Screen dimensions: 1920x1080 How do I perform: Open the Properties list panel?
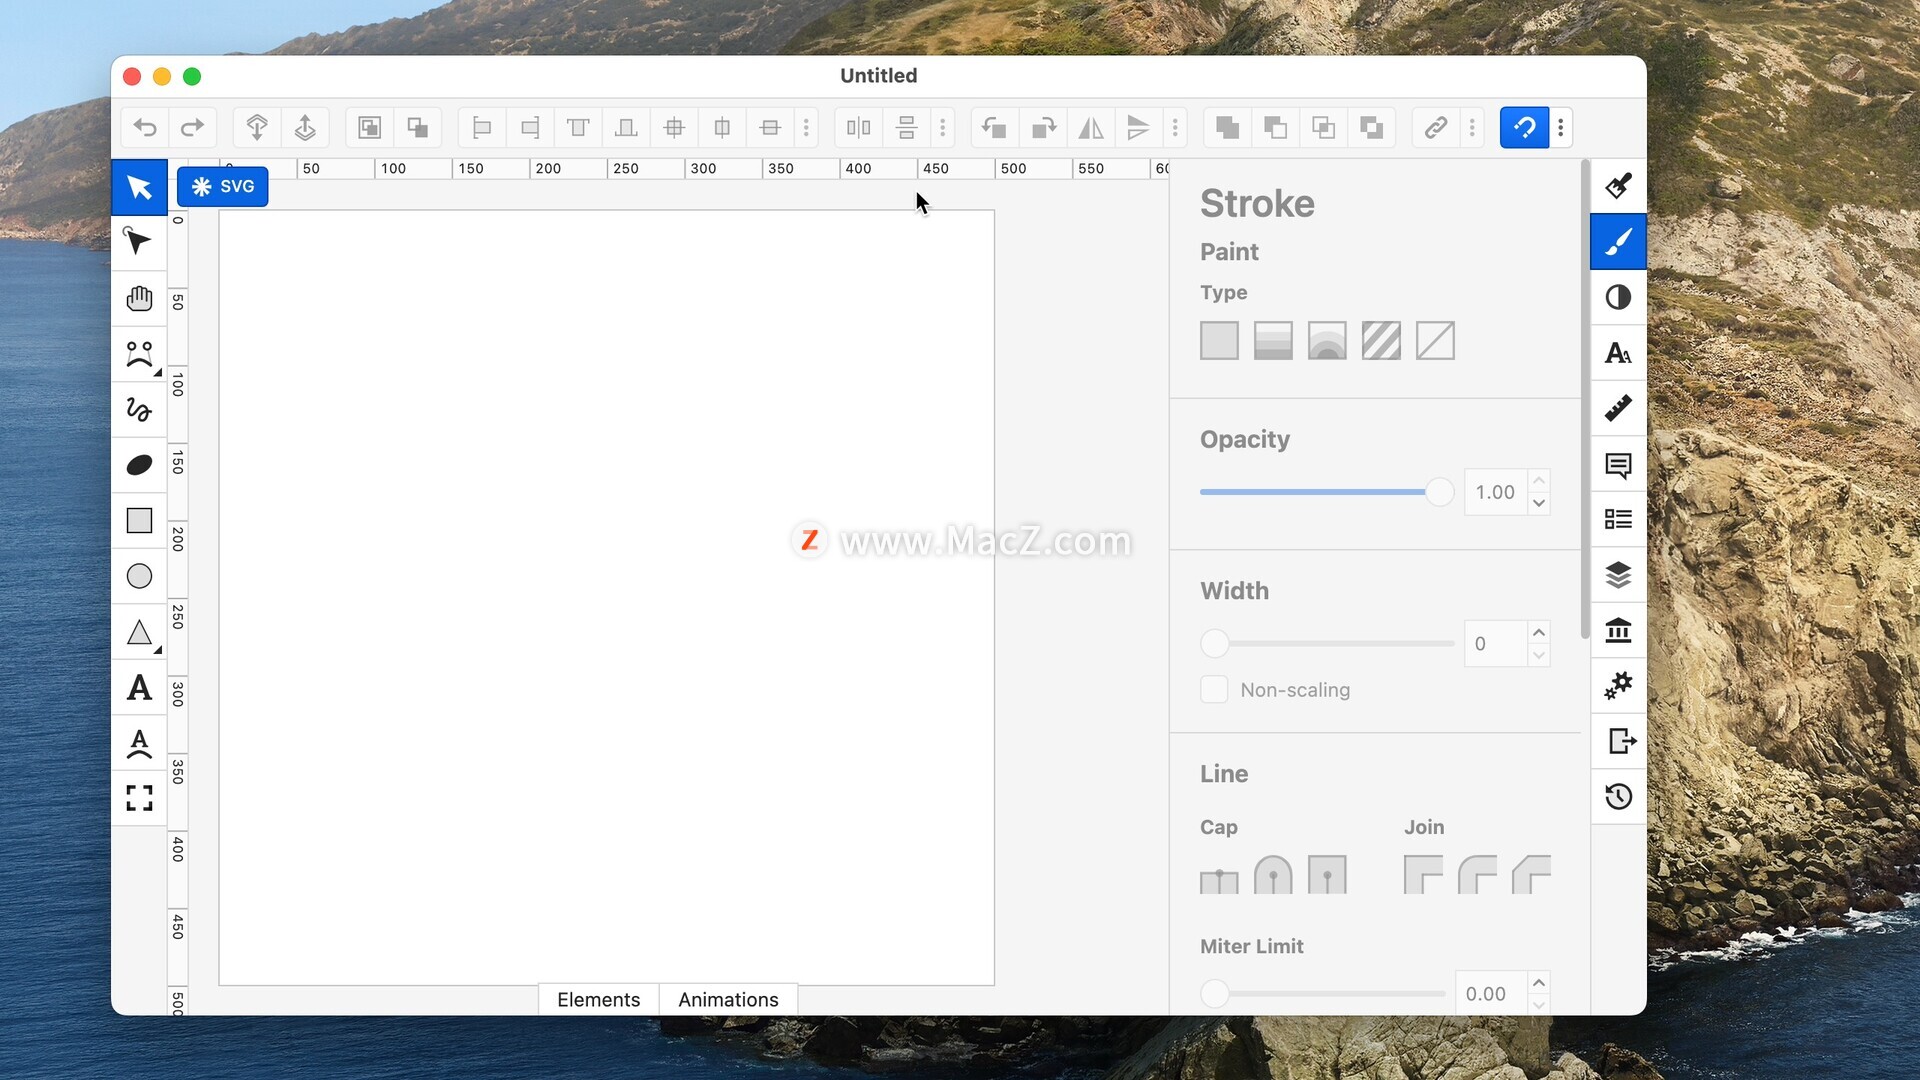click(x=1618, y=519)
